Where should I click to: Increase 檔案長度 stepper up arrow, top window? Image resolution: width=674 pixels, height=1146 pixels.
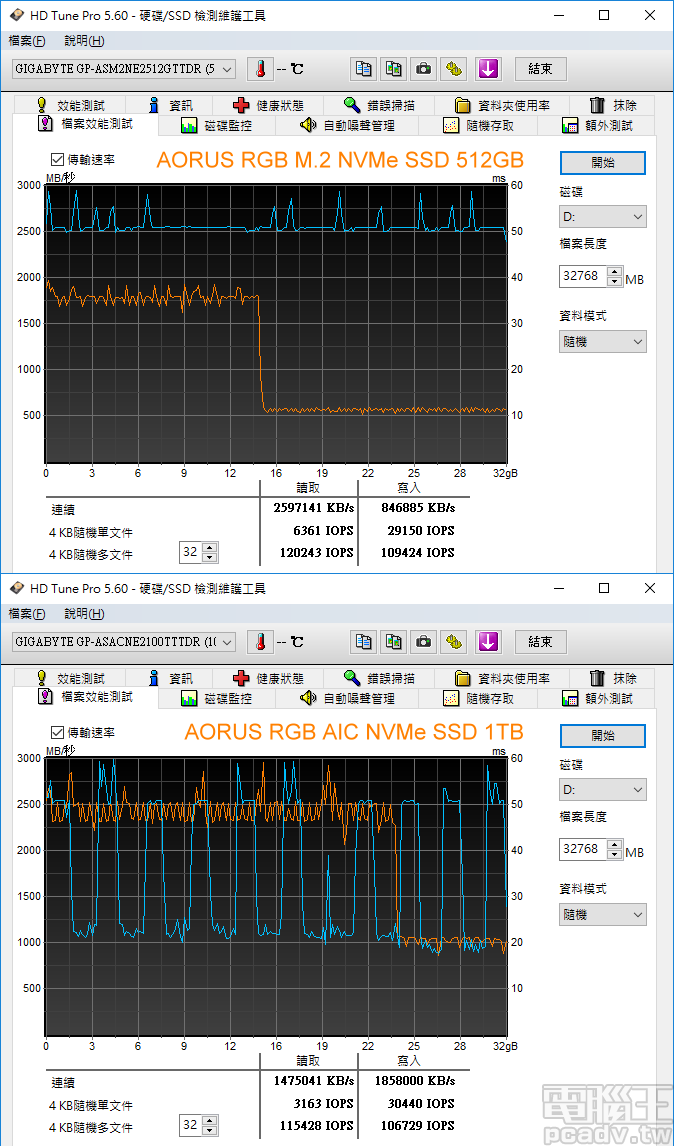coord(615,272)
